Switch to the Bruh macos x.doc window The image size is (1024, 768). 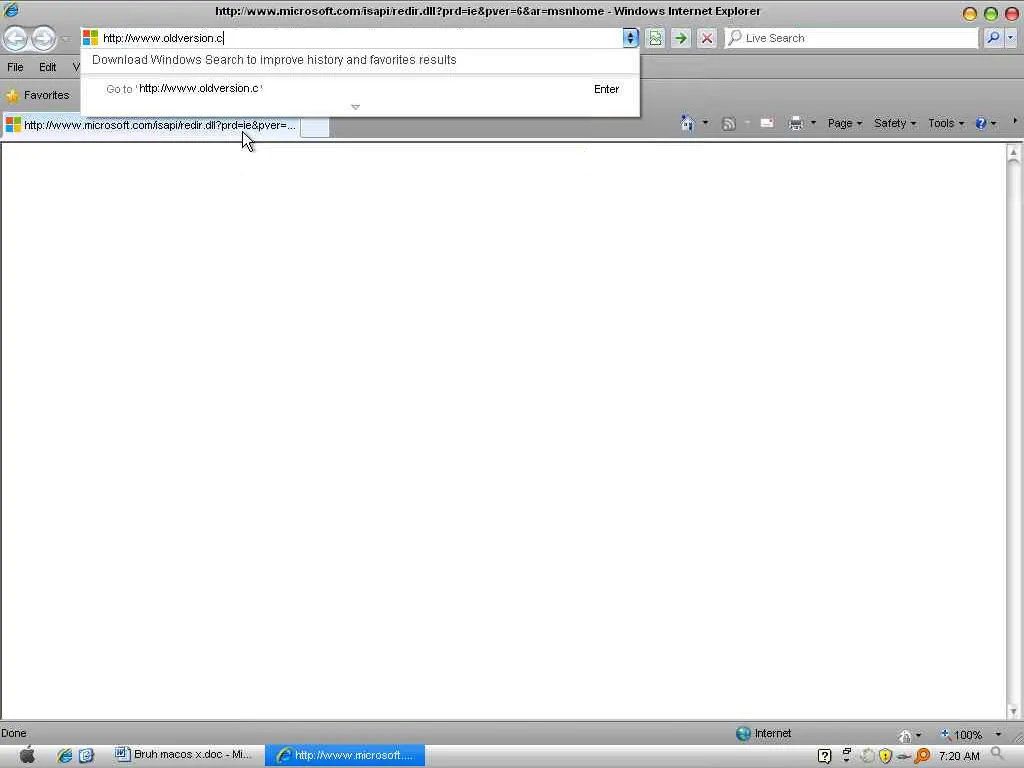click(x=184, y=755)
